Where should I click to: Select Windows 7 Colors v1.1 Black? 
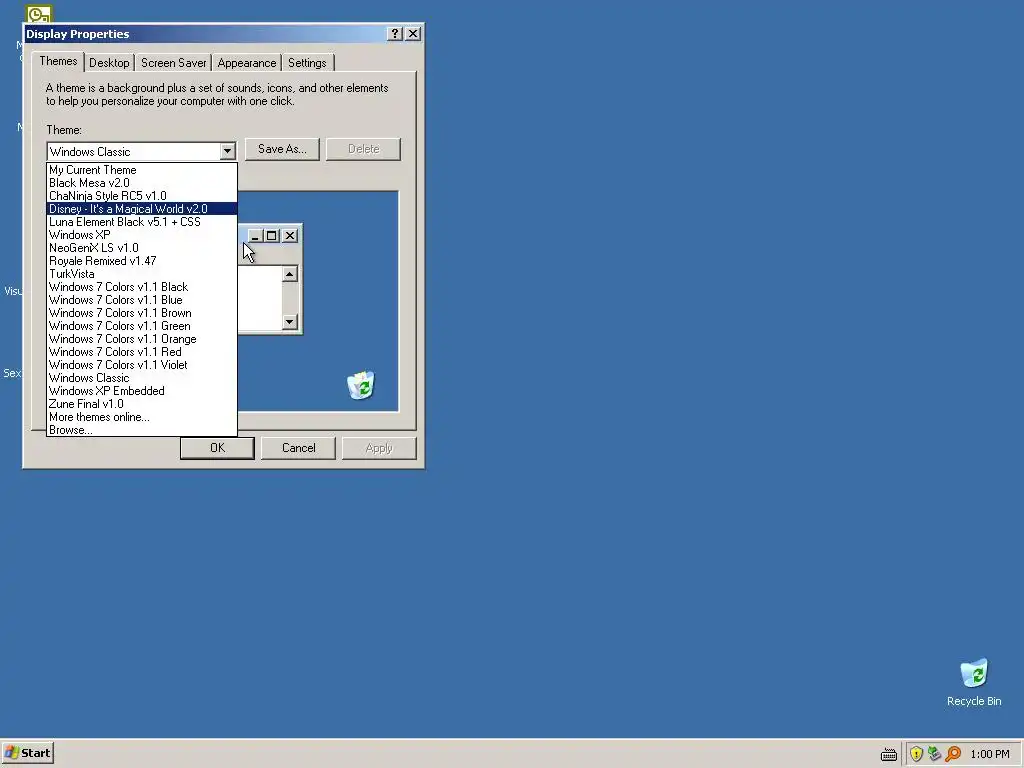click(142, 287)
